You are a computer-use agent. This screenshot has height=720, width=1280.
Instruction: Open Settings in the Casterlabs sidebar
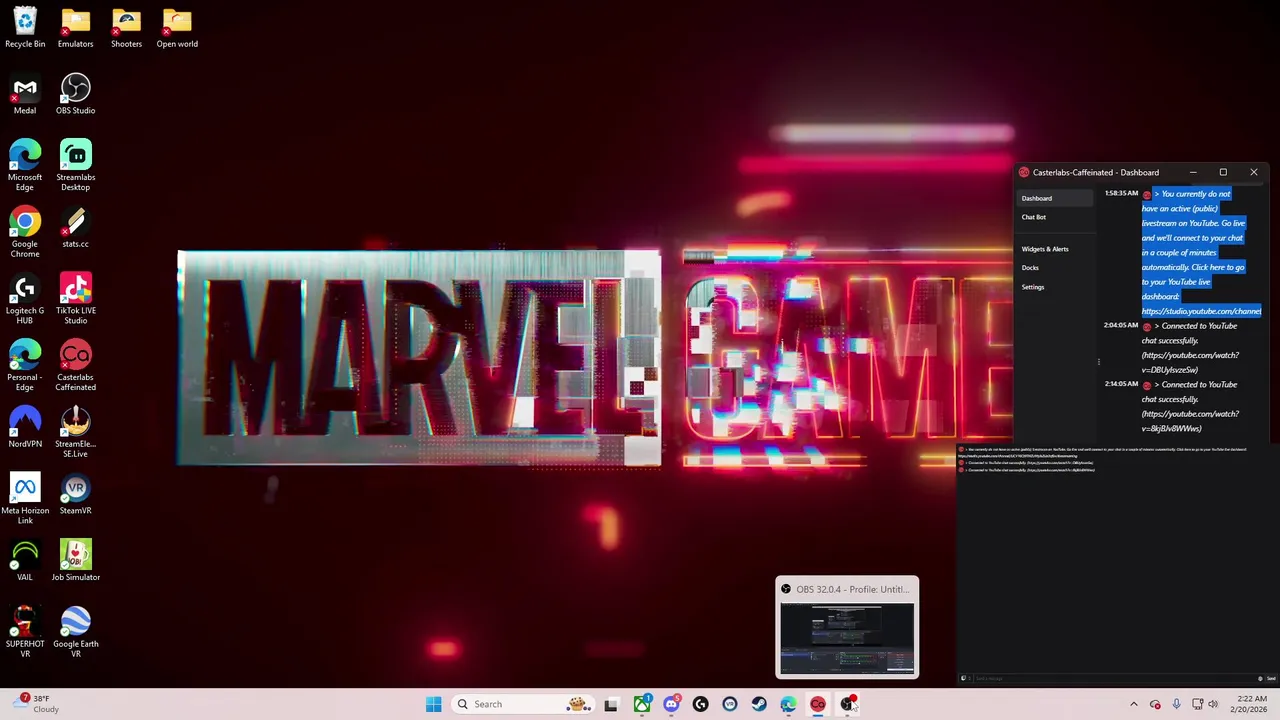pos(1033,287)
